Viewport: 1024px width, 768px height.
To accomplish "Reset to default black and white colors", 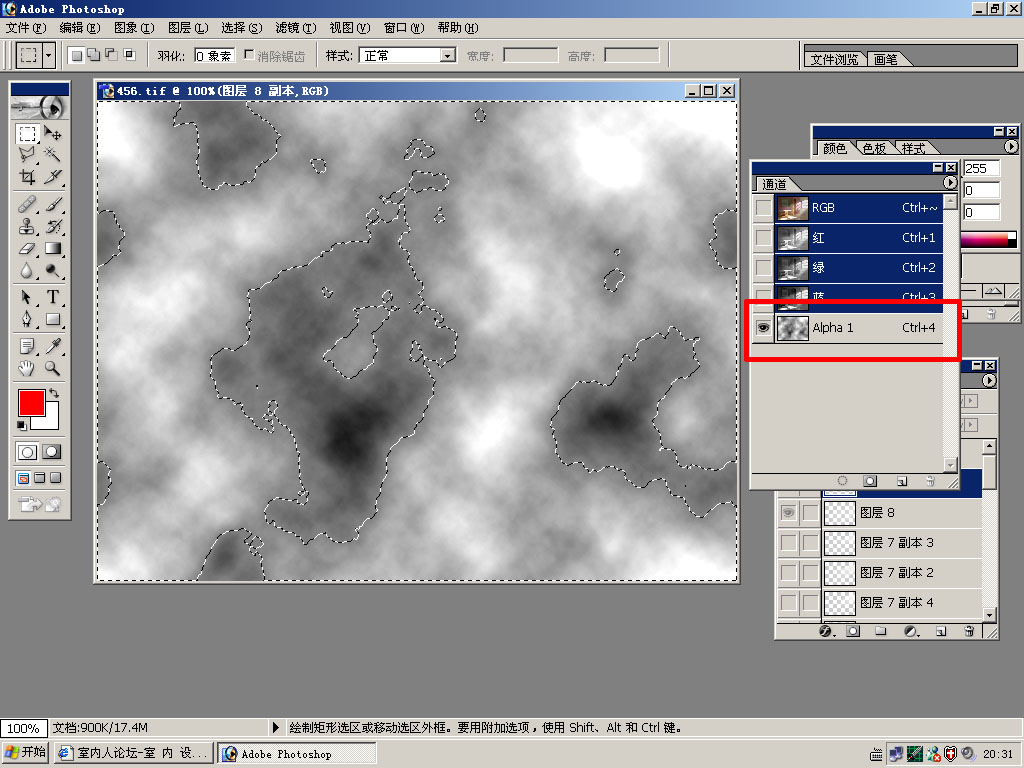I will 22,425.
